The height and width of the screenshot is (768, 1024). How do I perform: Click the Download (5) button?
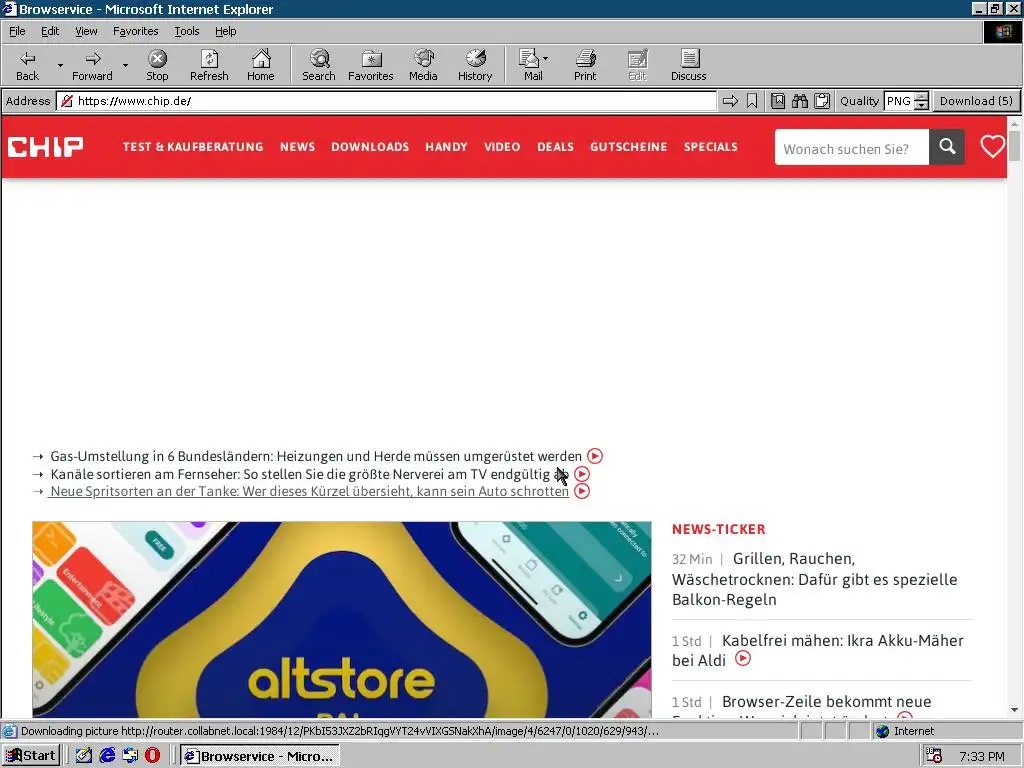point(976,101)
